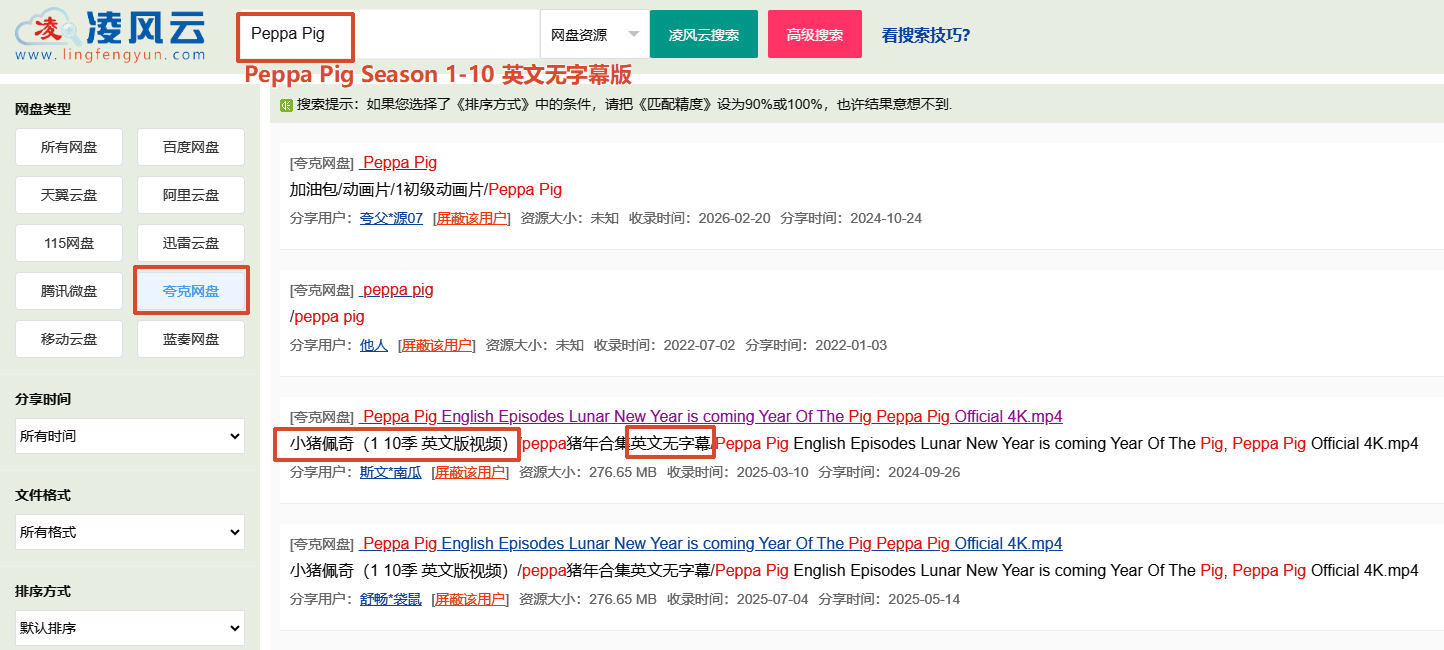Click 屏蔽该用户 next to 他人
This screenshot has height=650, width=1444.
coord(436,345)
